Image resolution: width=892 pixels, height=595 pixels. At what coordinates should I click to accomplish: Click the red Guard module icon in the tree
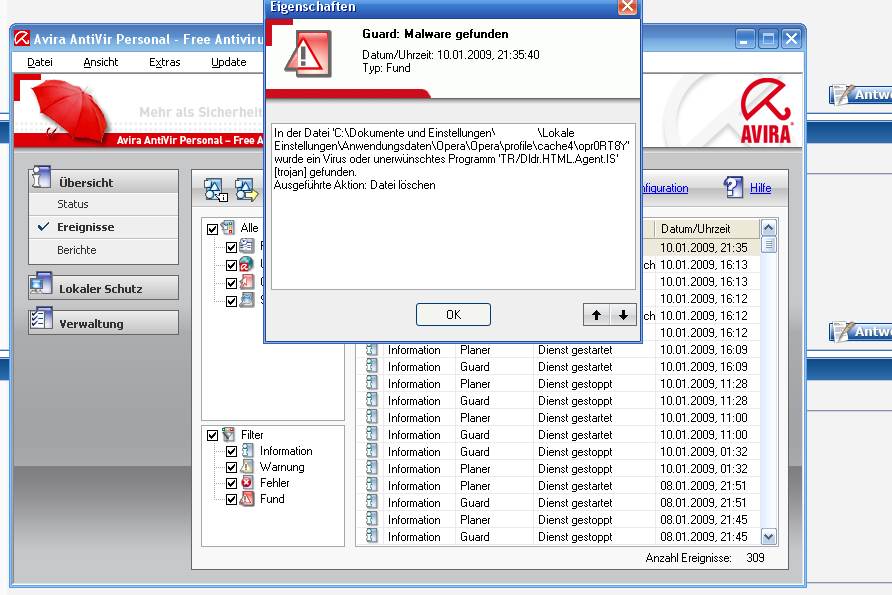pos(246,282)
